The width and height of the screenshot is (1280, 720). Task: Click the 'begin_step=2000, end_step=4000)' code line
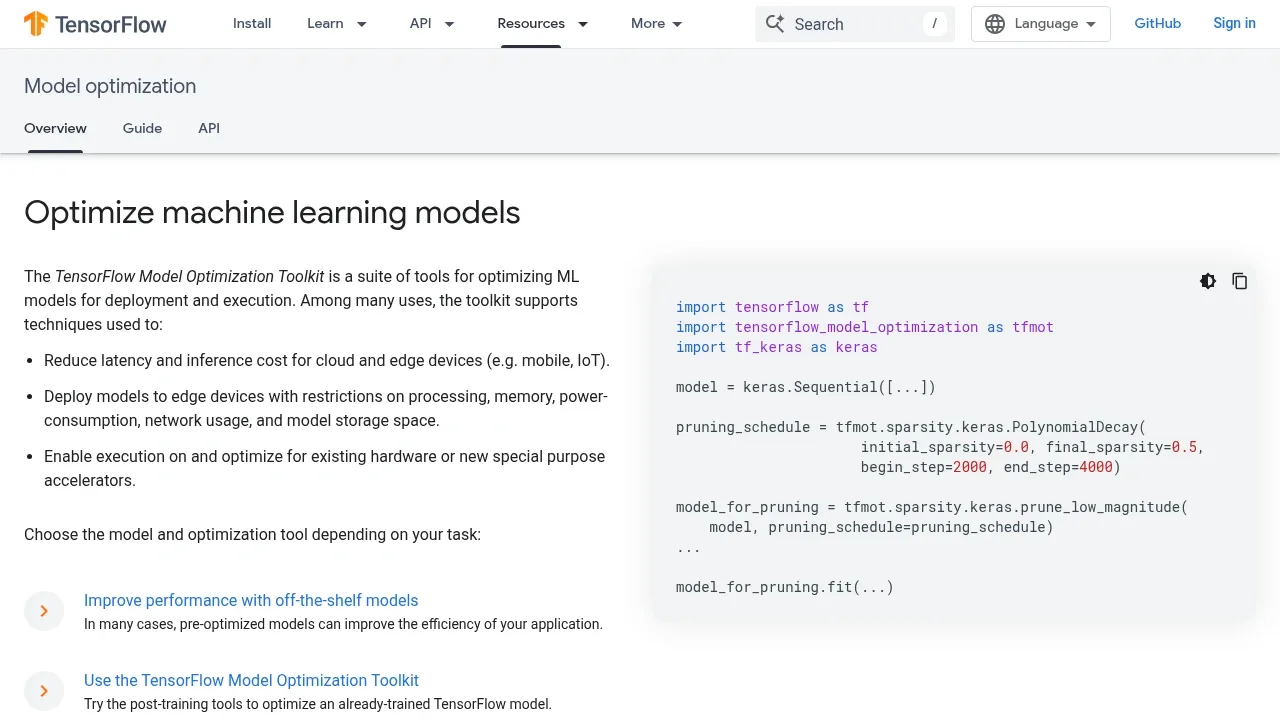tap(991, 467)
